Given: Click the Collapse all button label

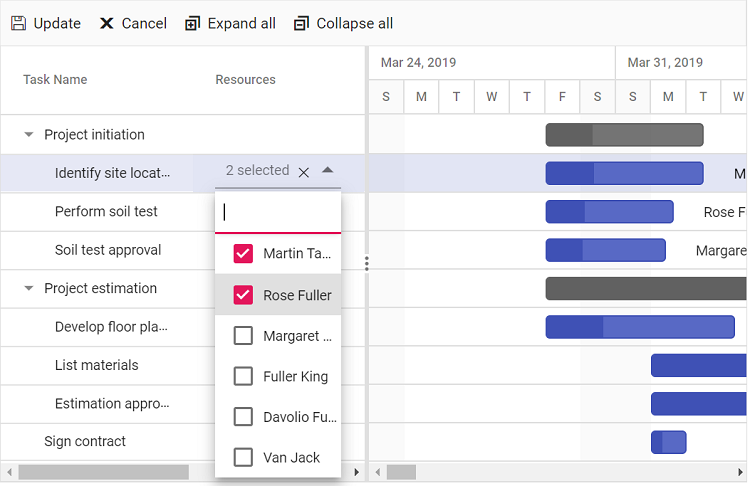Looking at the screenshot, I should [354, 23].
